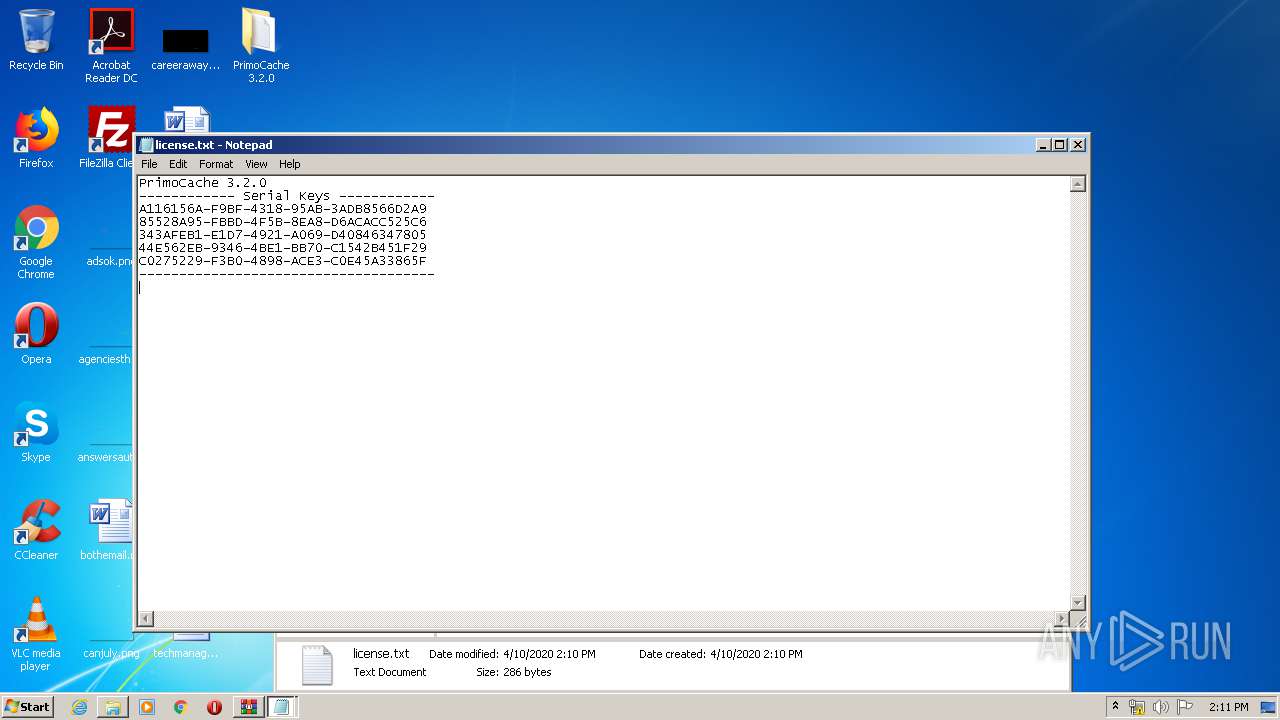
Task: Click the key line starting C0275229
Action: pyautogui.click(x=283, y=261)
